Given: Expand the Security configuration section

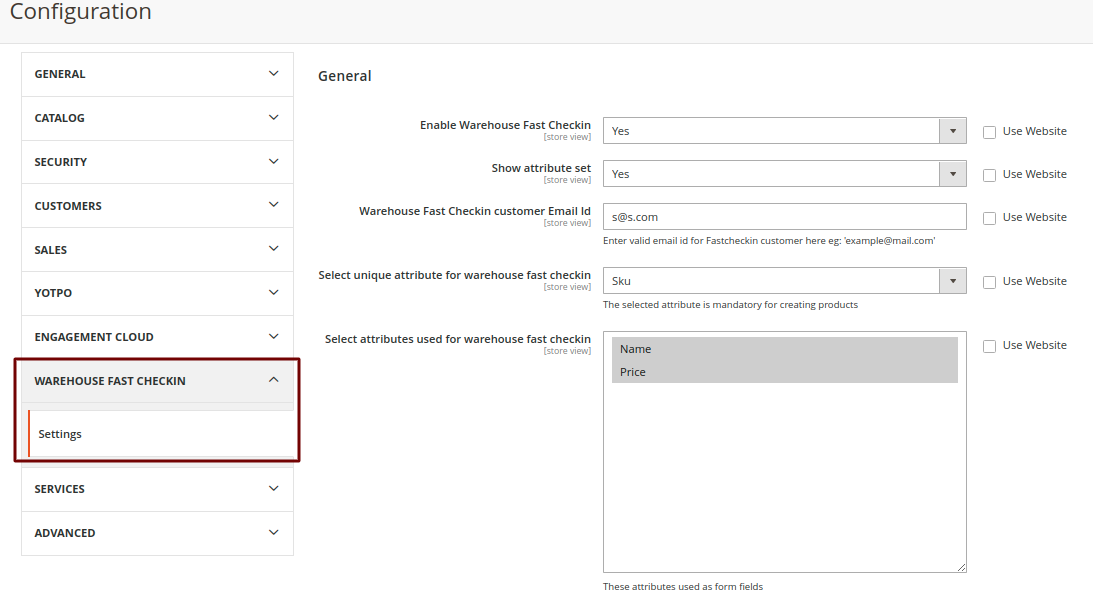Looking at the screenshot, I should [x=157, y=162].
